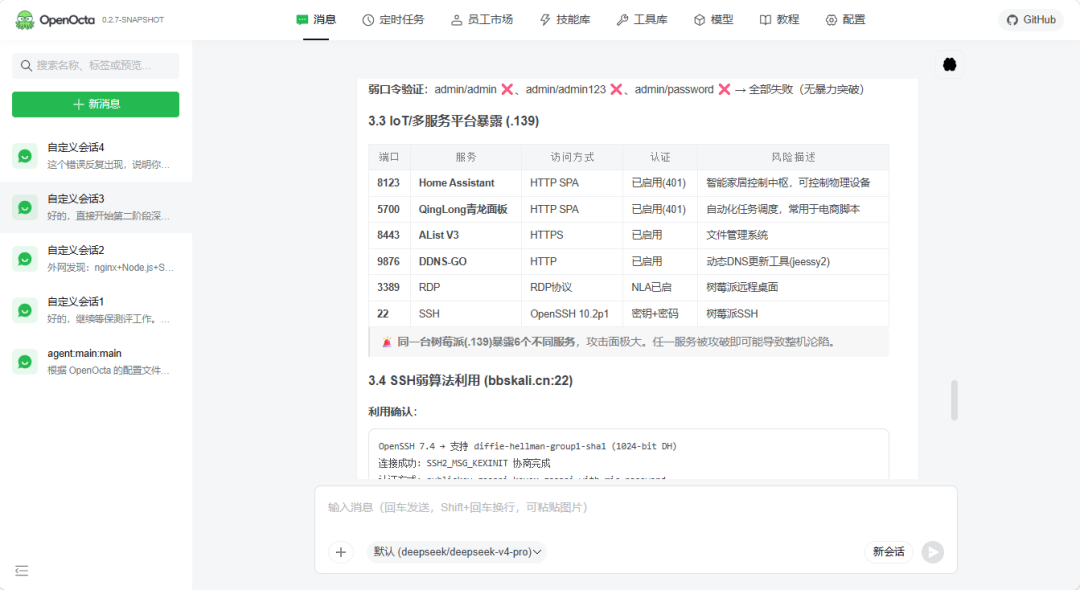Screen dimensions: 1080x590
Task: Open the 消息 tab
Action: 316,20
